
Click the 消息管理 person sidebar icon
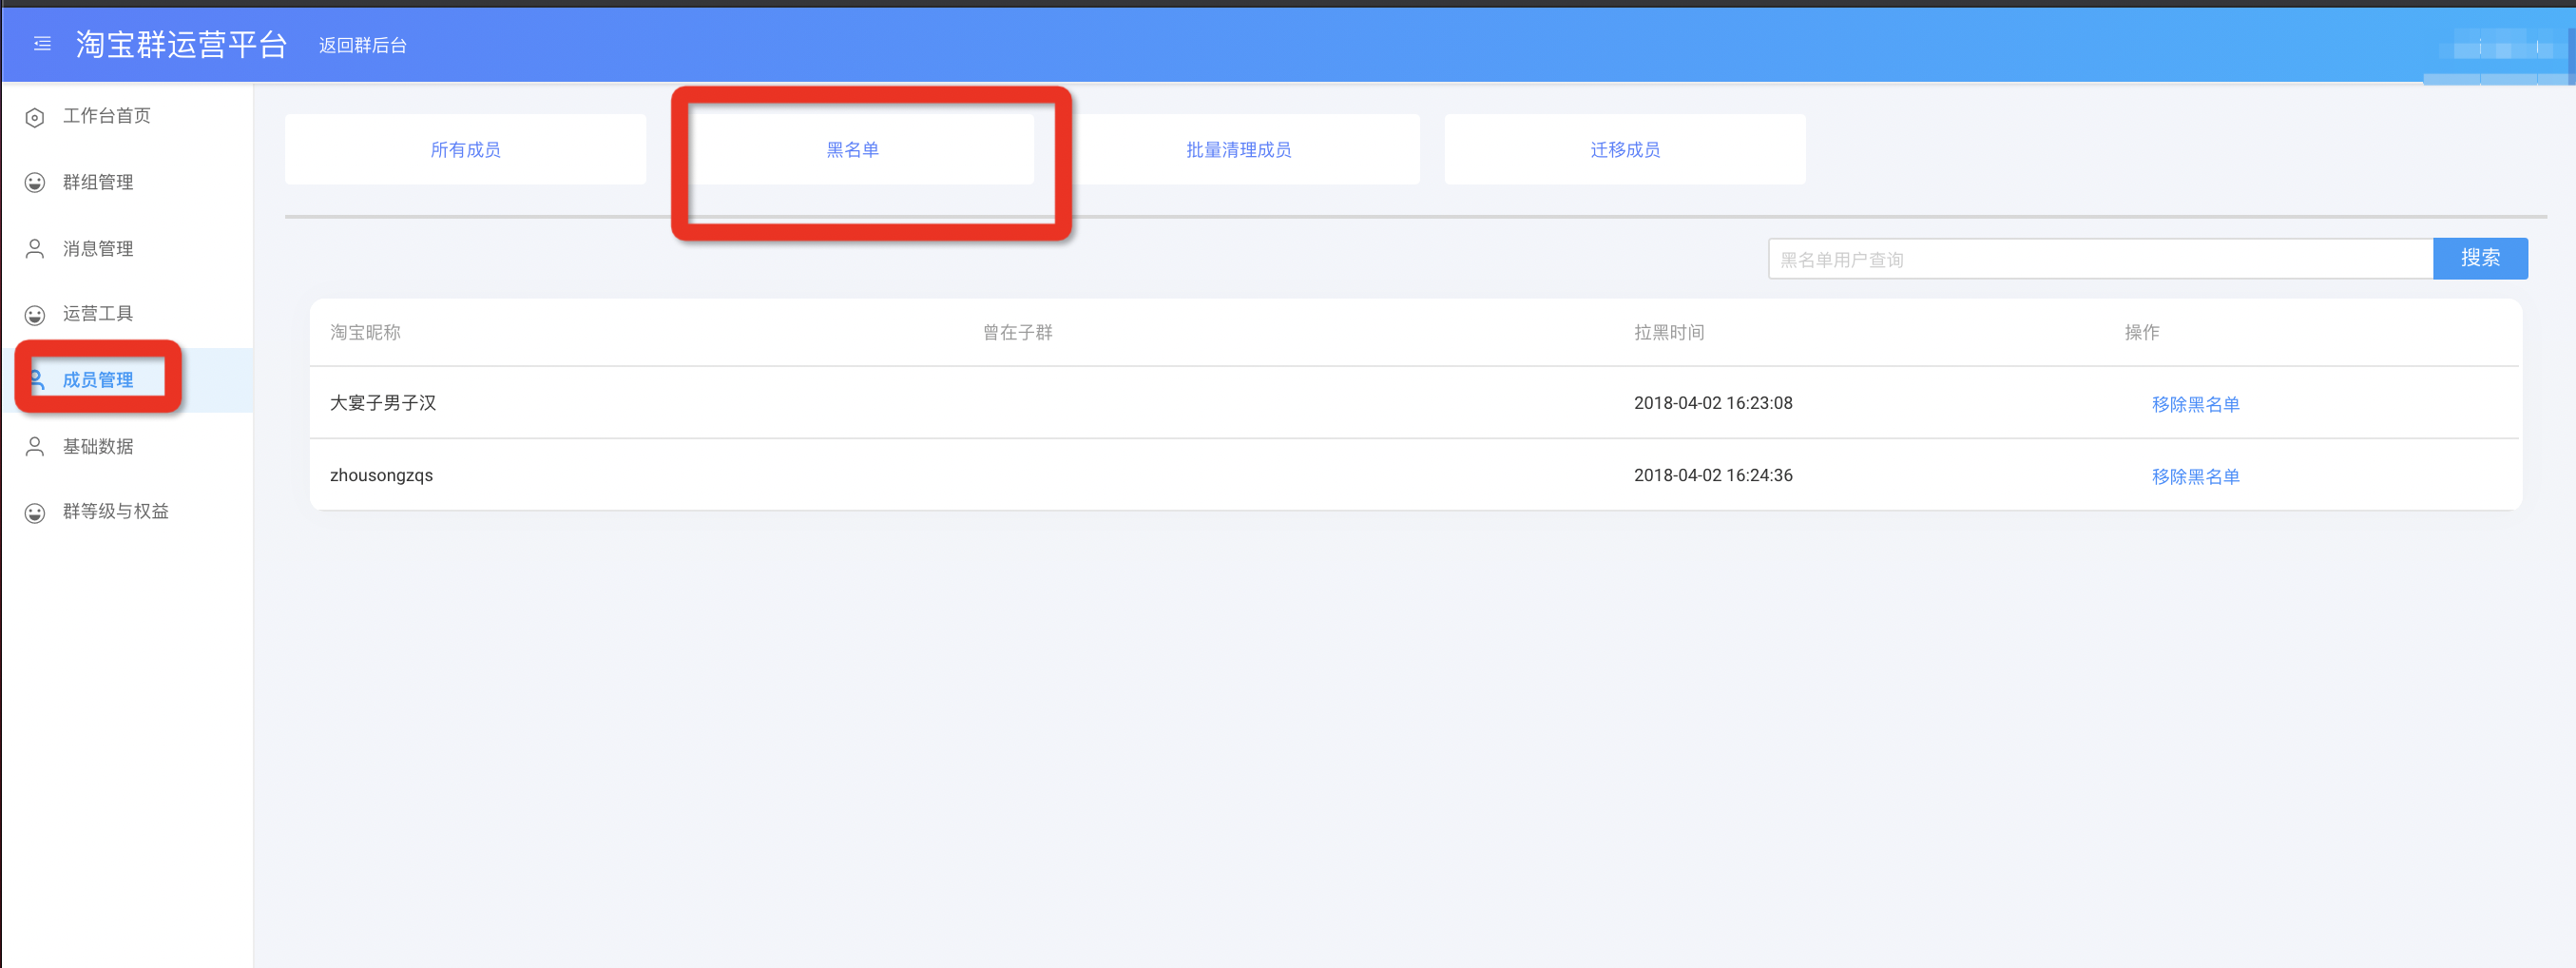tap(35, 249)
